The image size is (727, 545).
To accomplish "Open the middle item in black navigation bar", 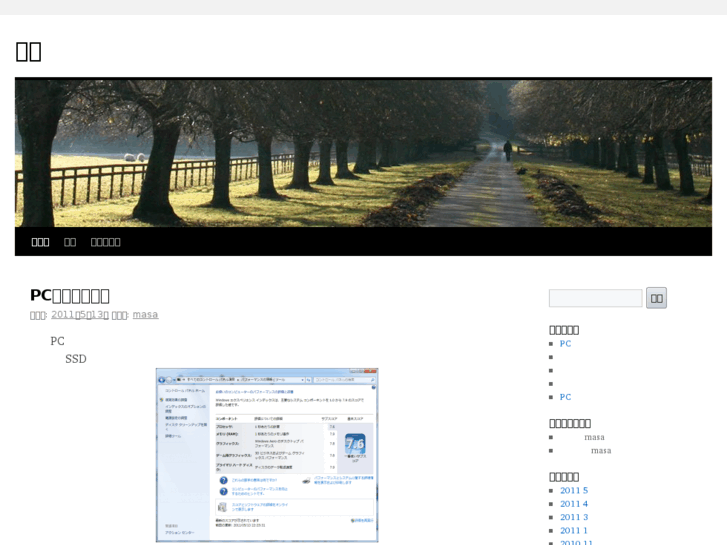I will coord(70,242).
